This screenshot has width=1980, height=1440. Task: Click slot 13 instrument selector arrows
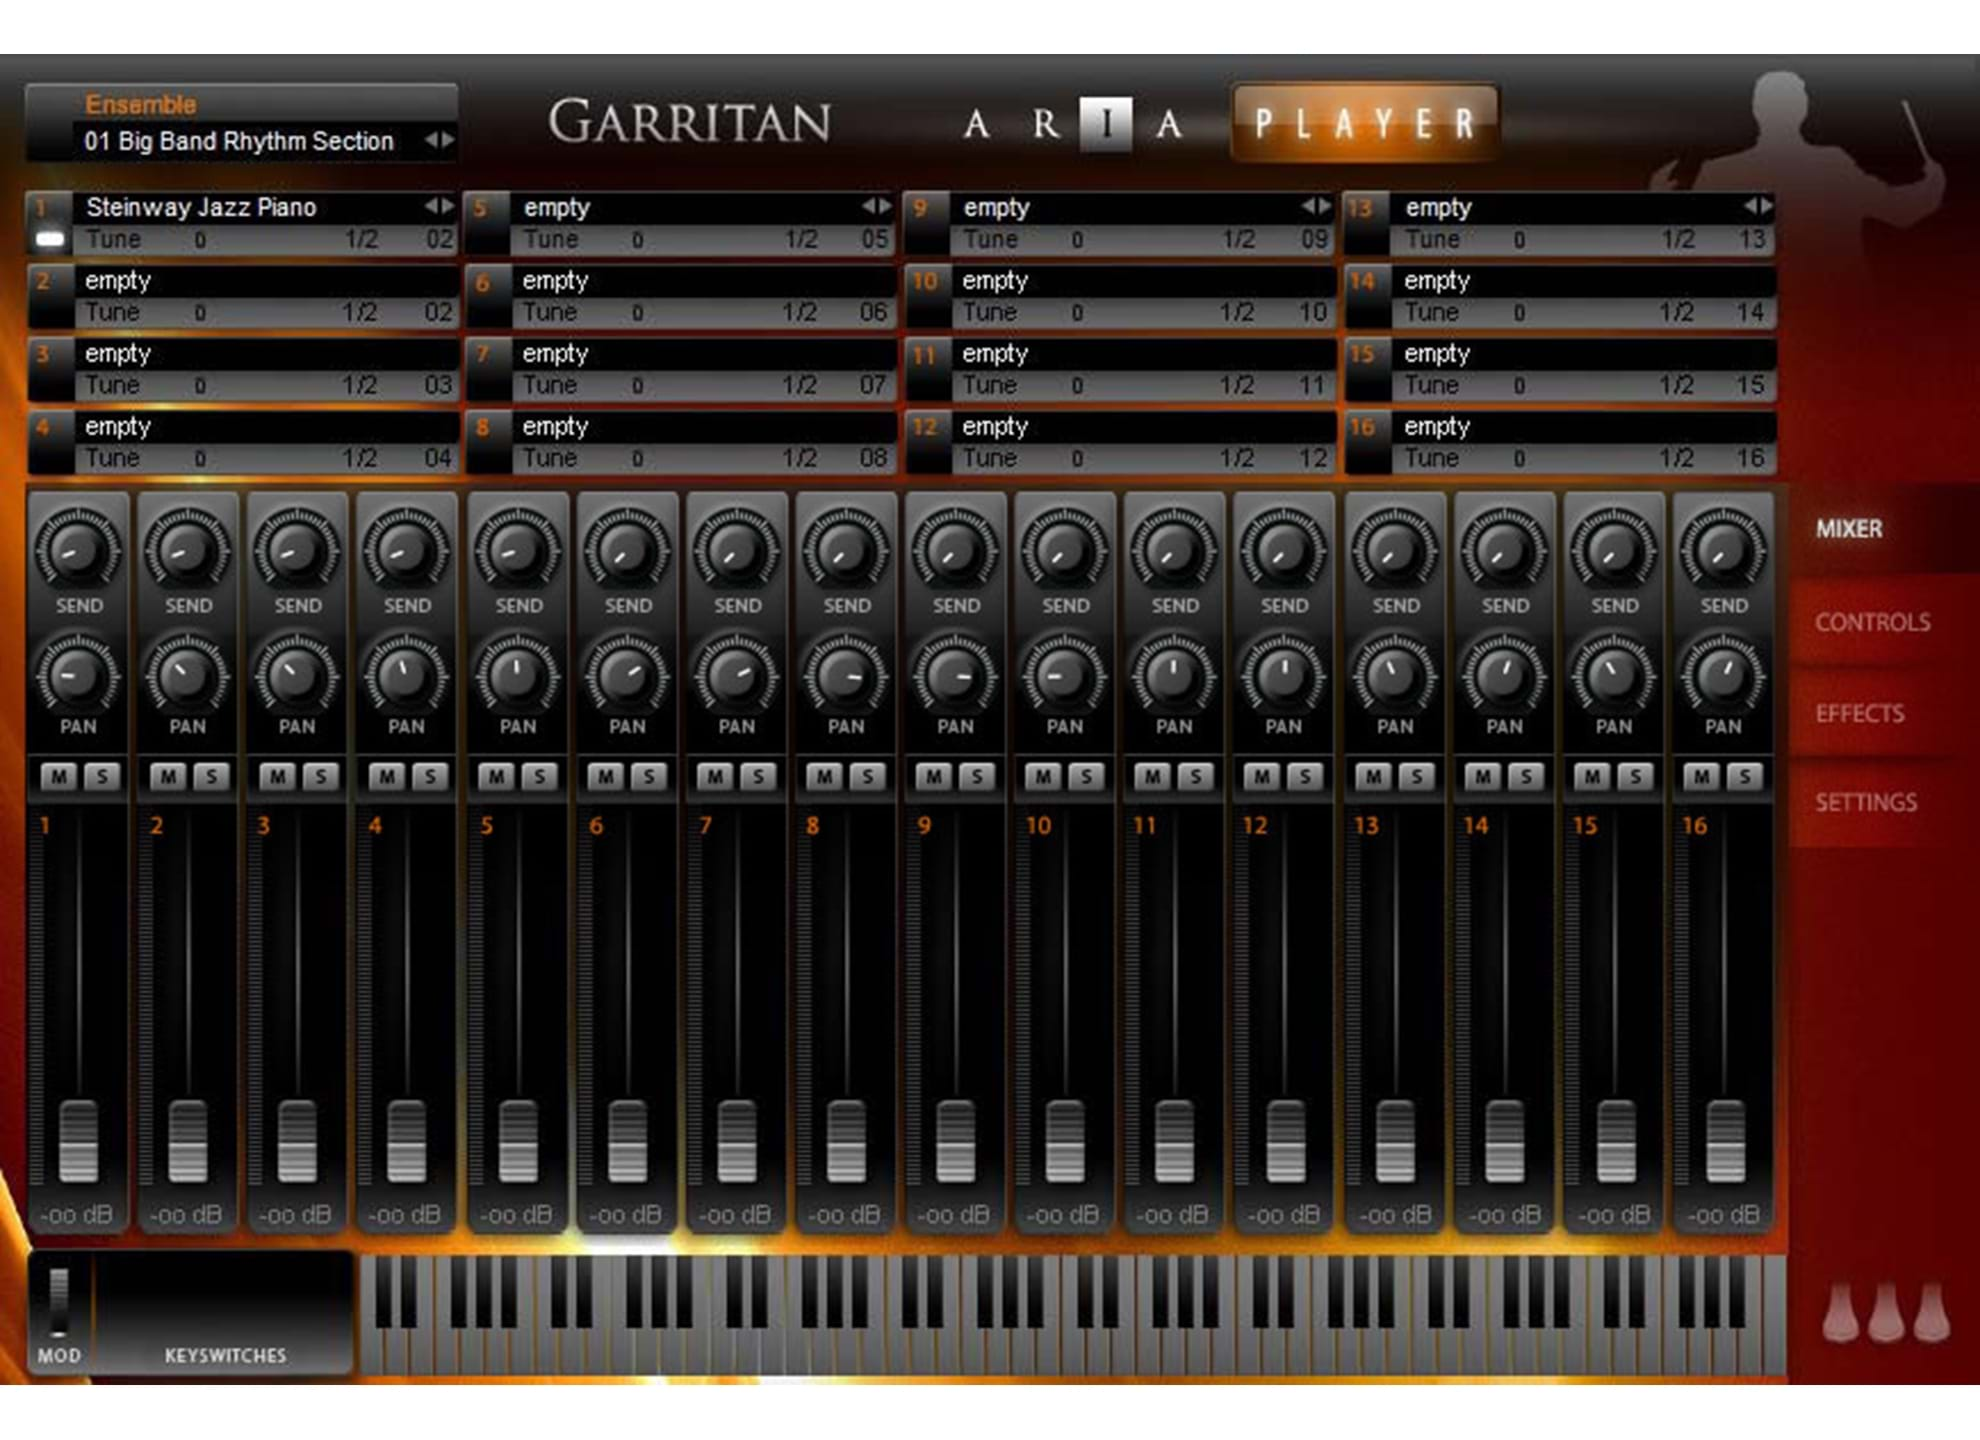[1758, 206]
